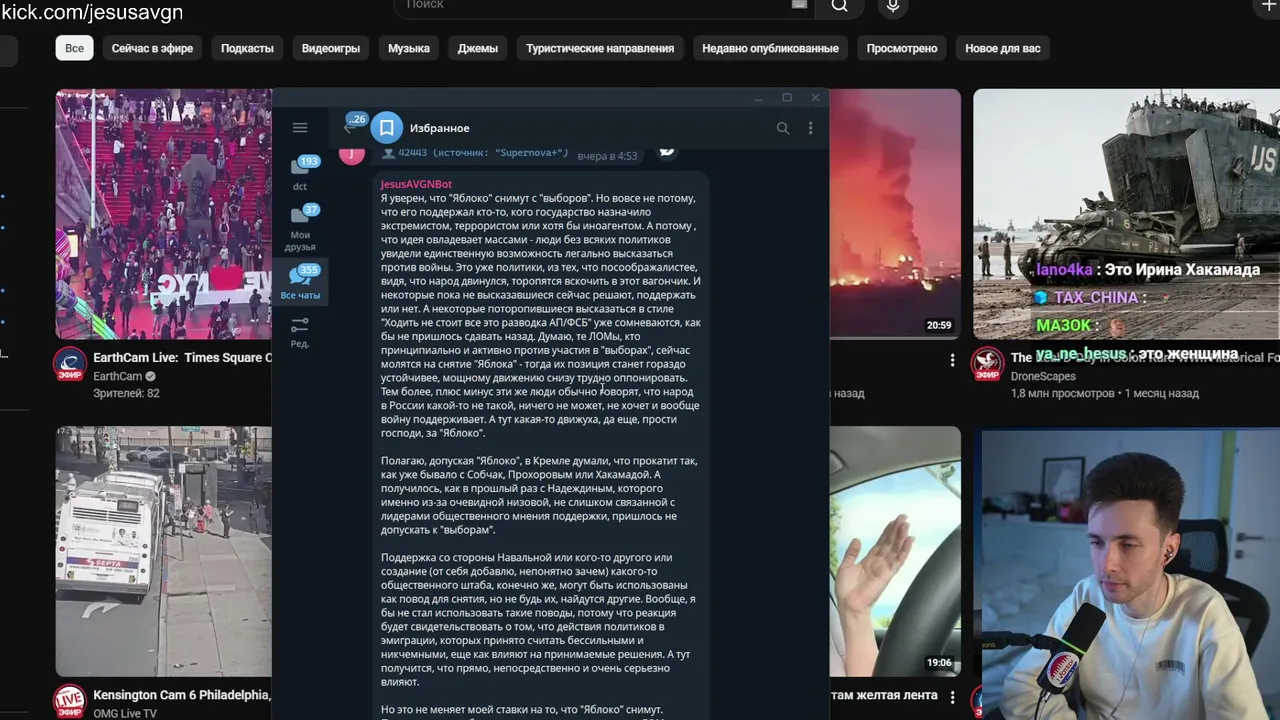1280x720 pixels.
Task: Select the Недавно опубликованные filter chip
Action: (770, 48)
